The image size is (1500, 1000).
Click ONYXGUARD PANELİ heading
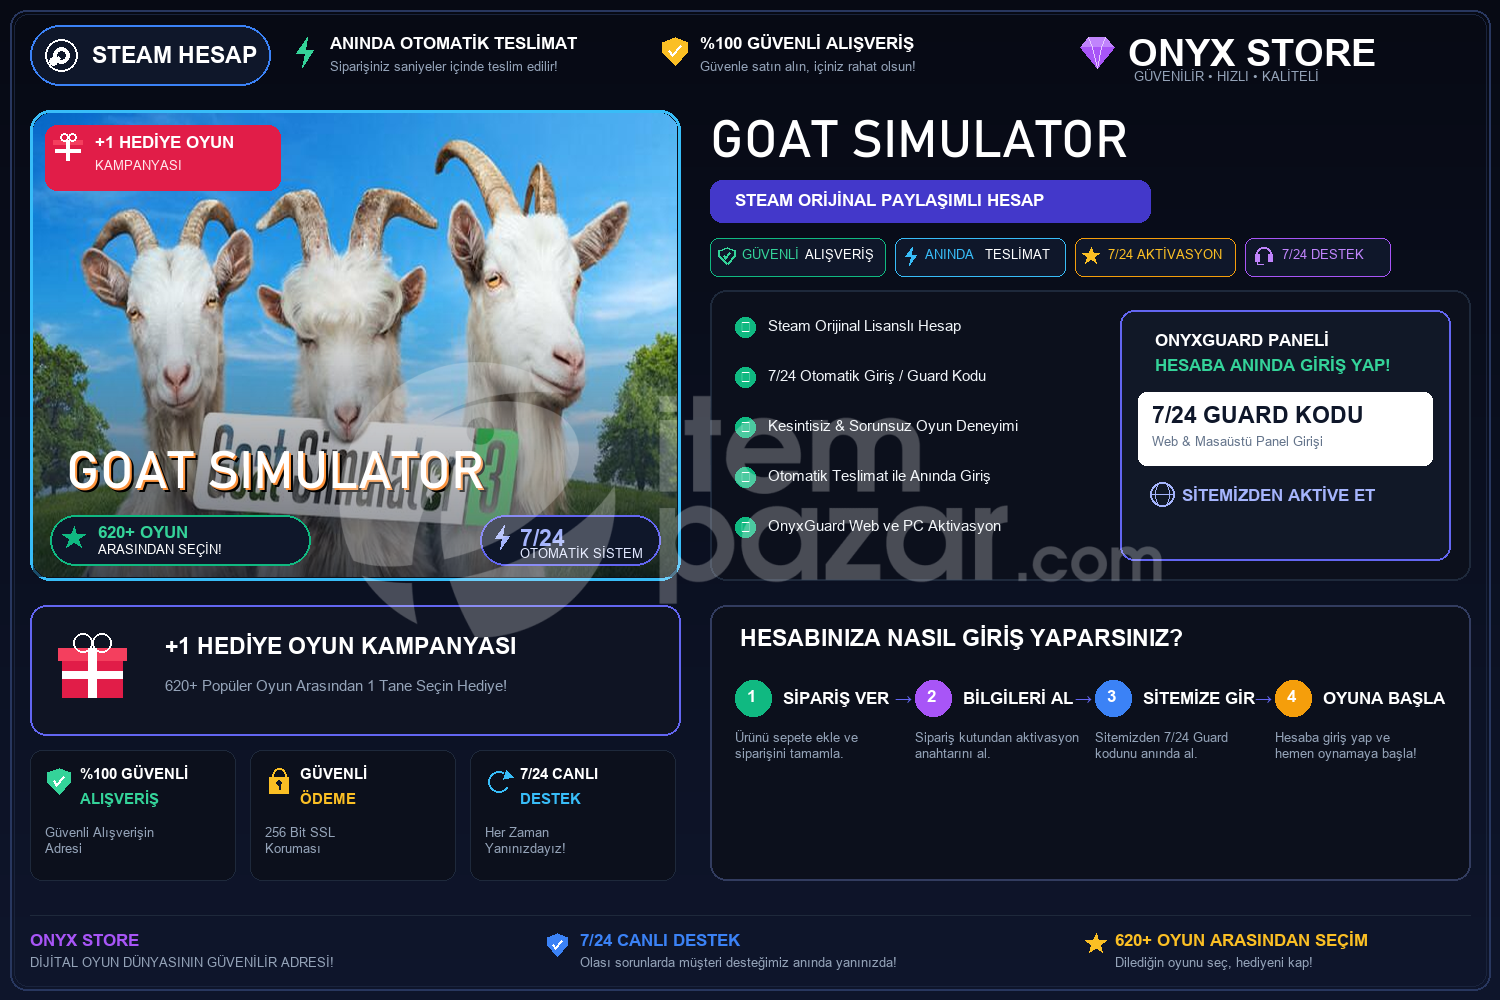pos(1242,340)
